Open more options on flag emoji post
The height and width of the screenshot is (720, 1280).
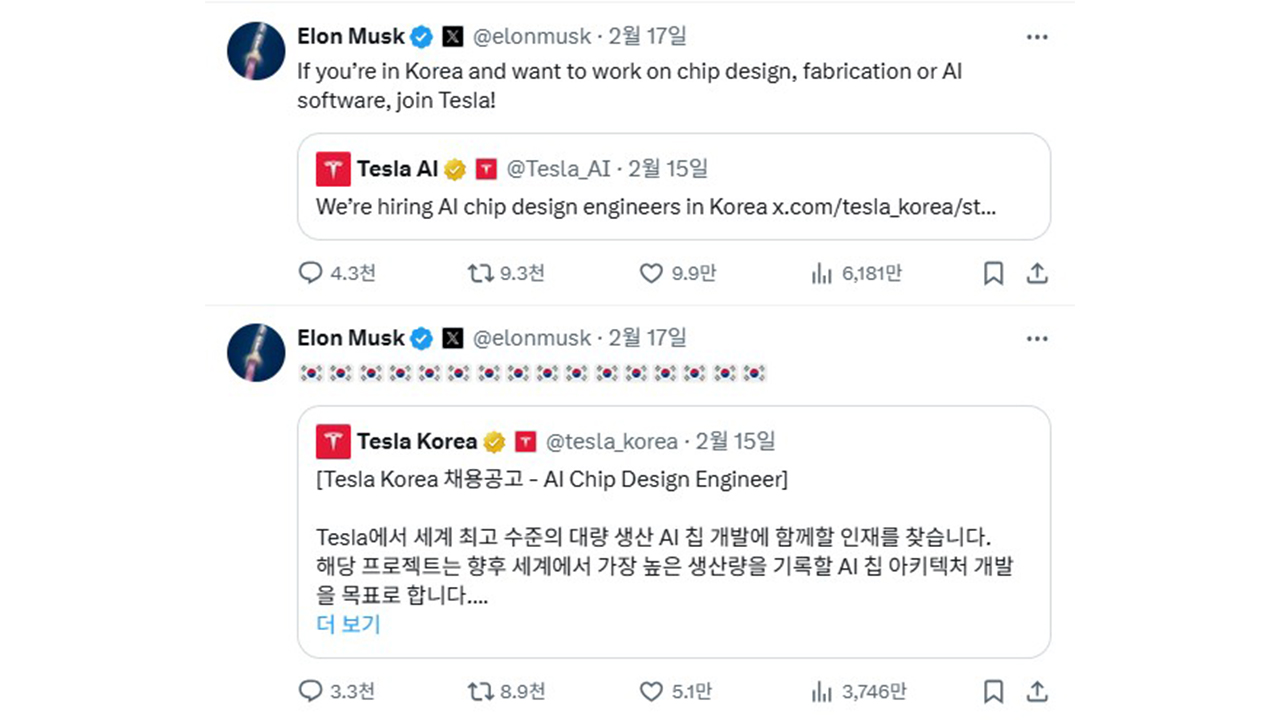click(x=1037, y=339)
